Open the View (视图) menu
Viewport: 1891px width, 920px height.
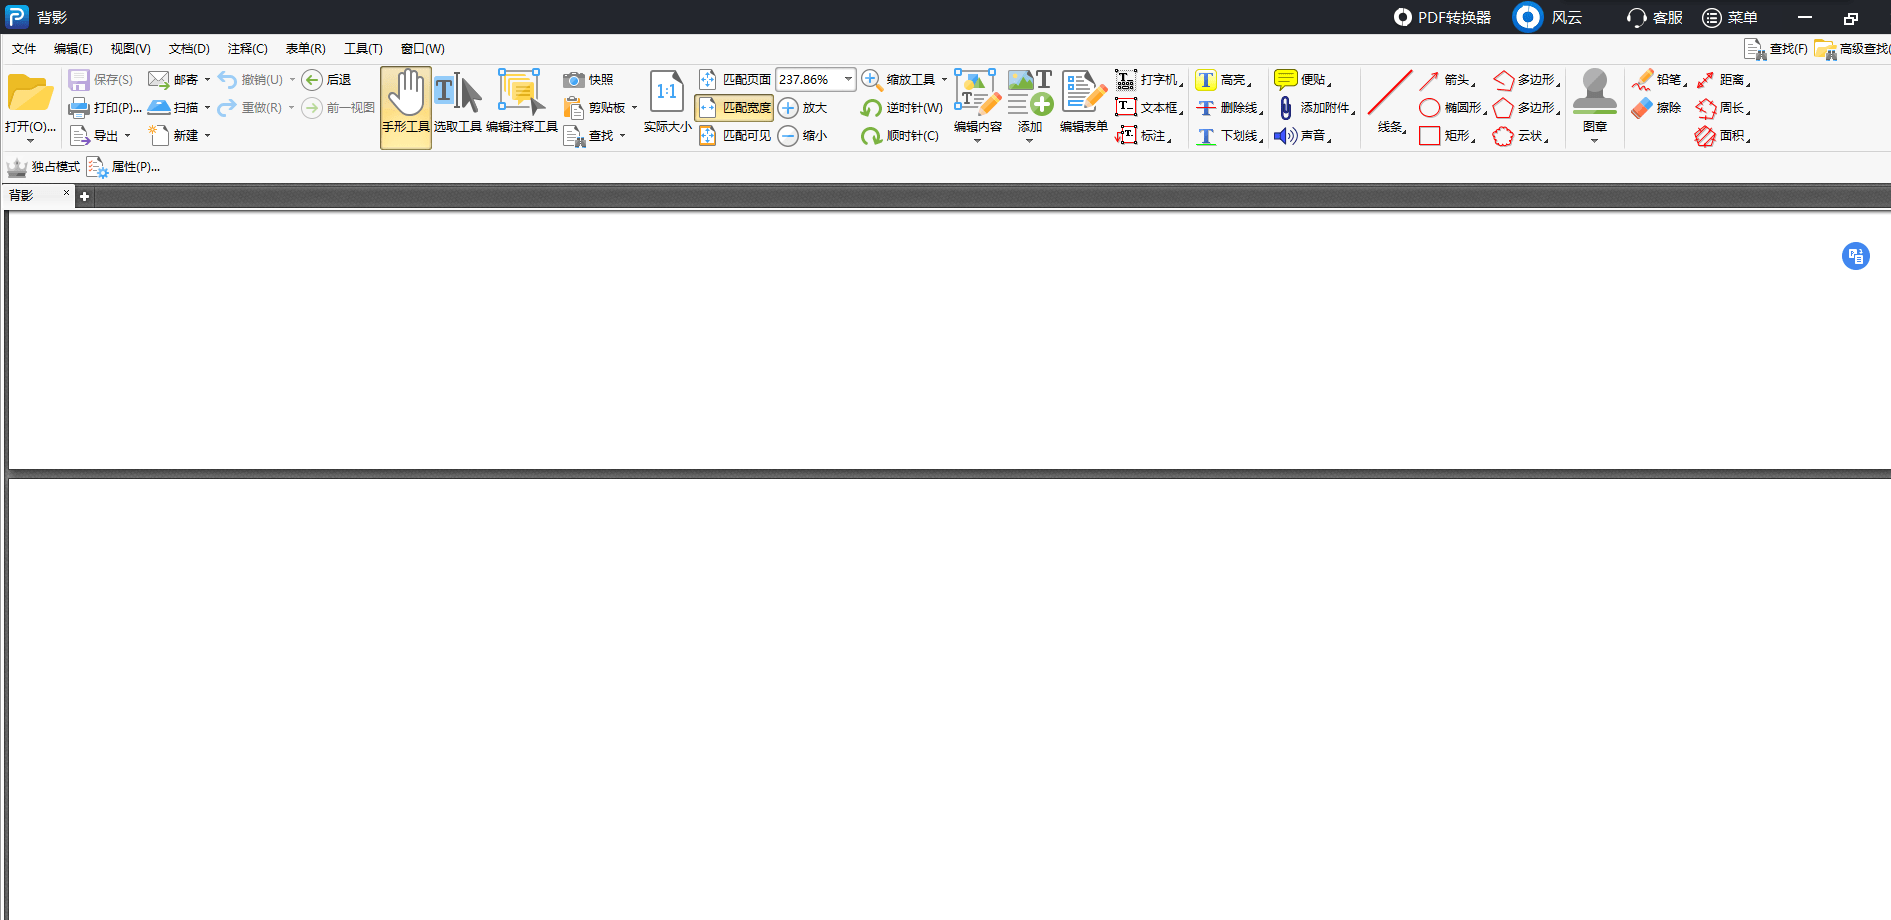coord(130,49)
